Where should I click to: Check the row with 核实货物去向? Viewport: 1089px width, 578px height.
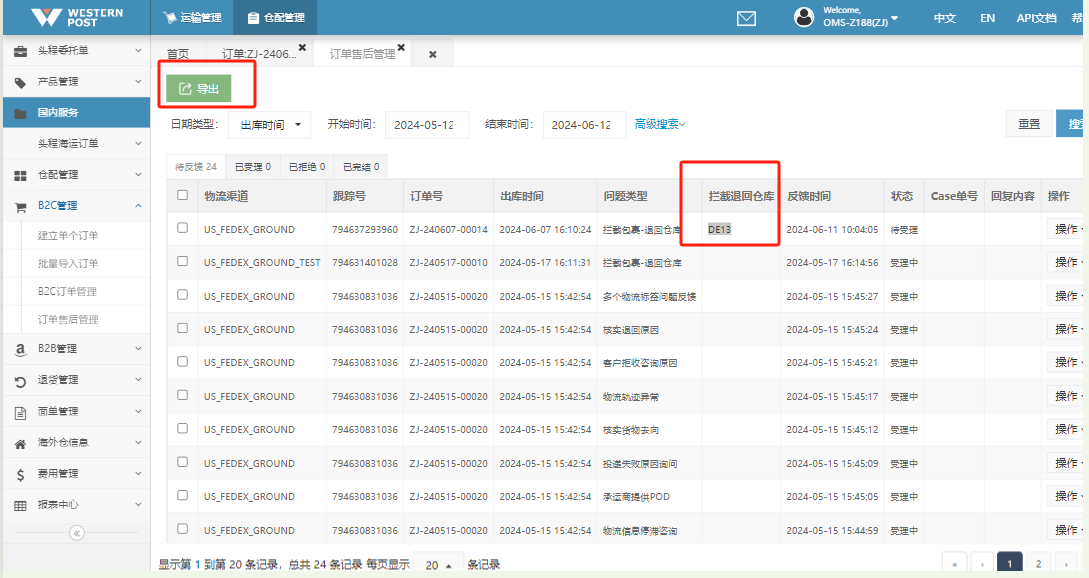tap(183, 429)
